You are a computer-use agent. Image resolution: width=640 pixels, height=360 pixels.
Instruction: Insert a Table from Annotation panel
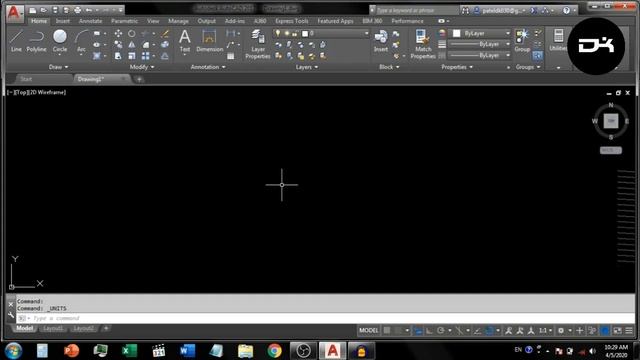(x=231, y=56)
